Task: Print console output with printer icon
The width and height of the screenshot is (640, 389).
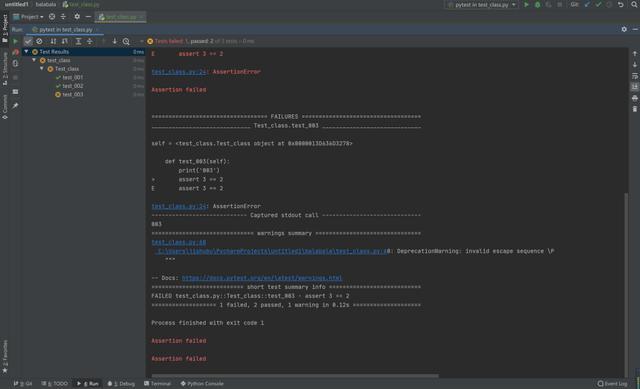Action: pos(635,98)
